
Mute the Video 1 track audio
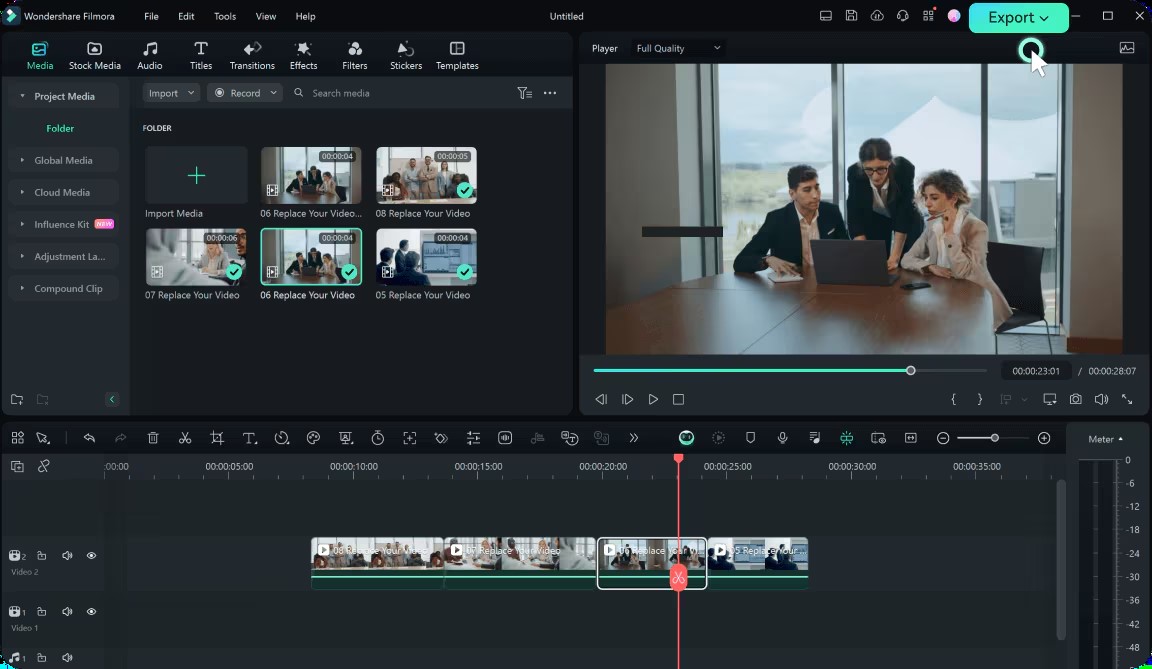pyautogui.click(x=67, y=612)
